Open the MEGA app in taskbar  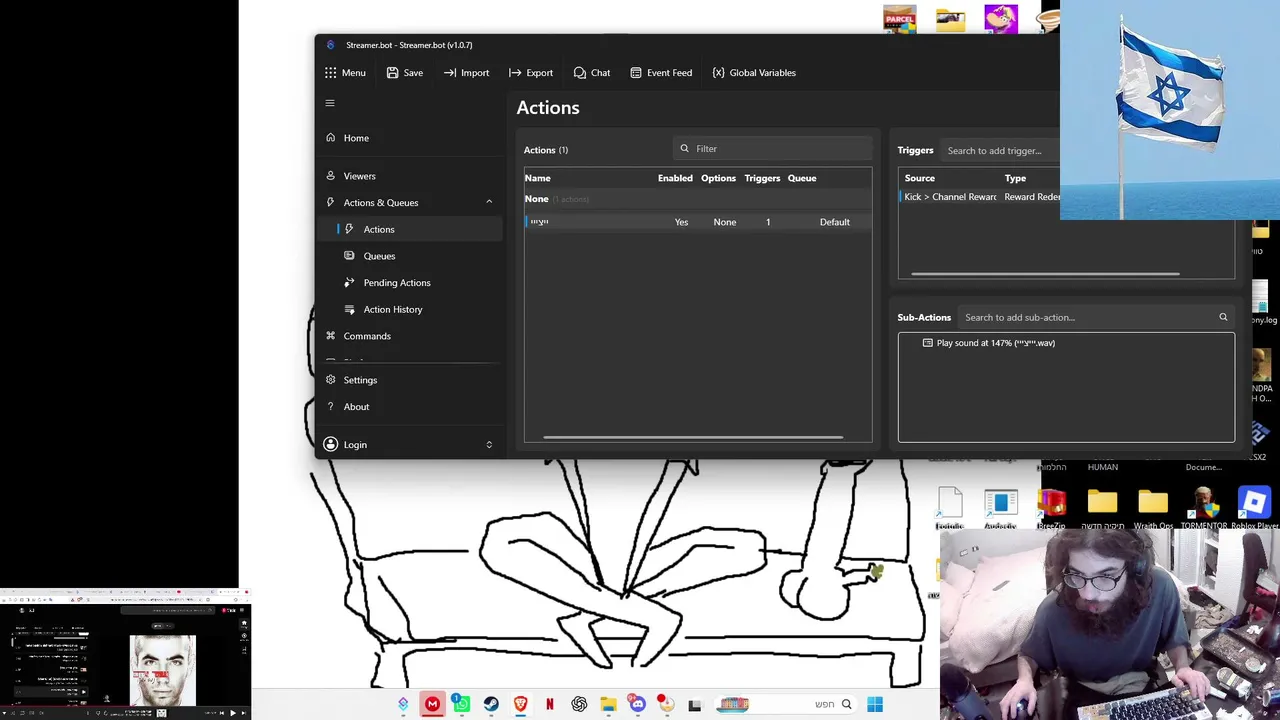click(x=432, y=704)
